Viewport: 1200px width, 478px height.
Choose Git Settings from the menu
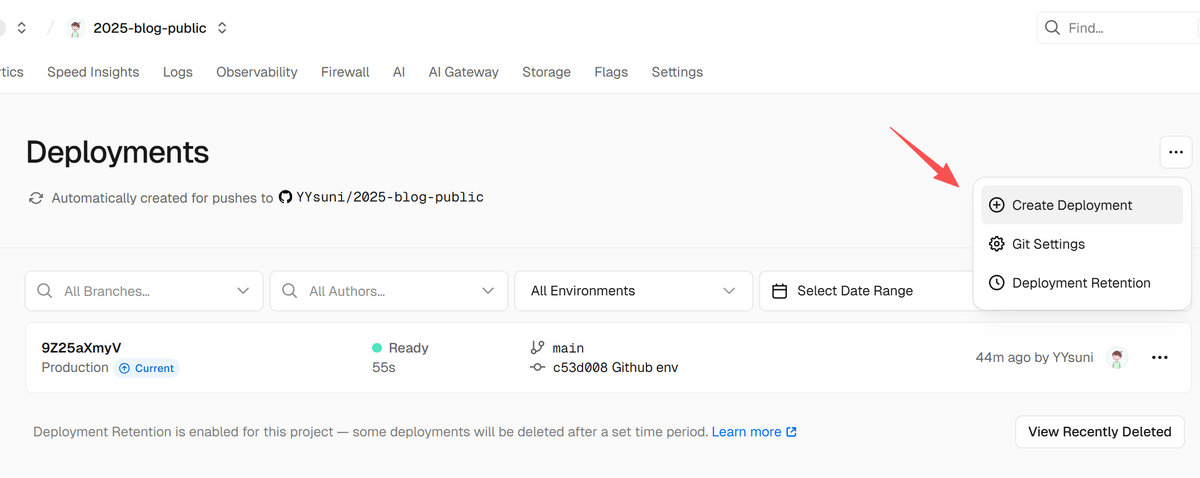(1047, 244)
